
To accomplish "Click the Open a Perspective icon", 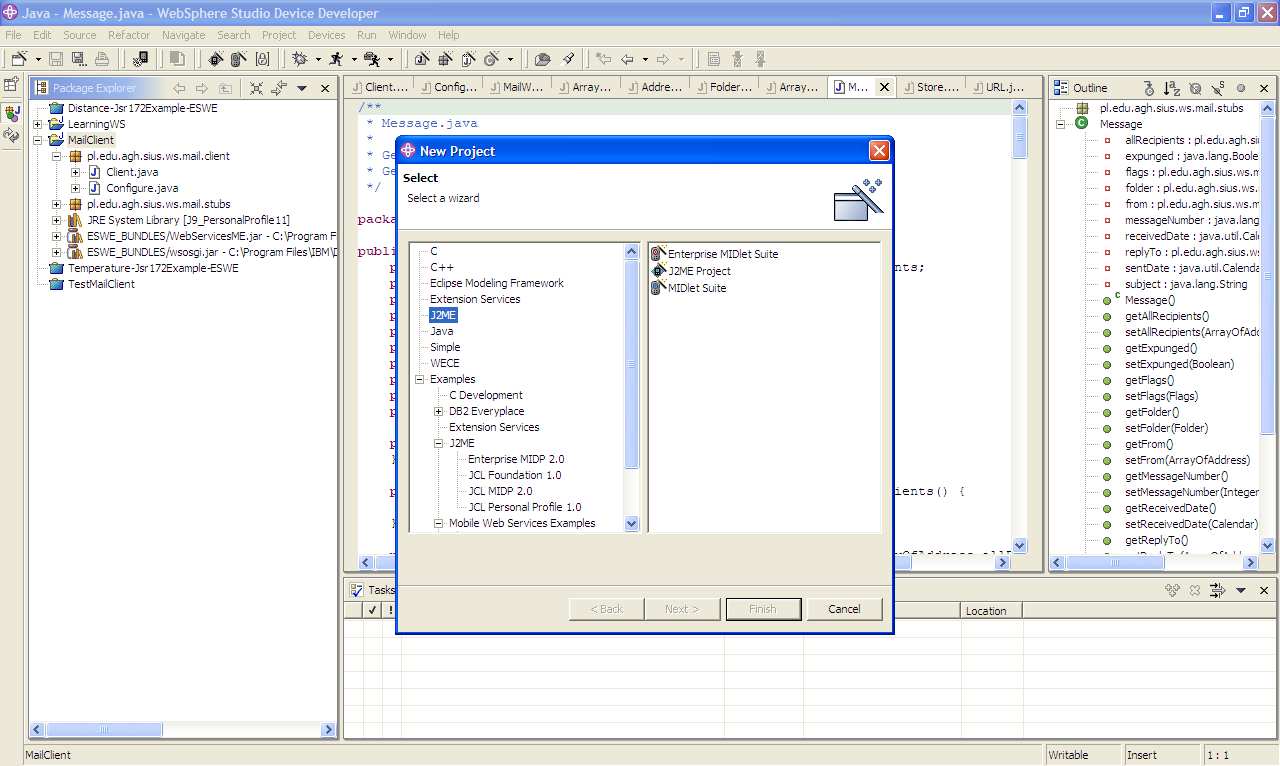I will [11, 85].
